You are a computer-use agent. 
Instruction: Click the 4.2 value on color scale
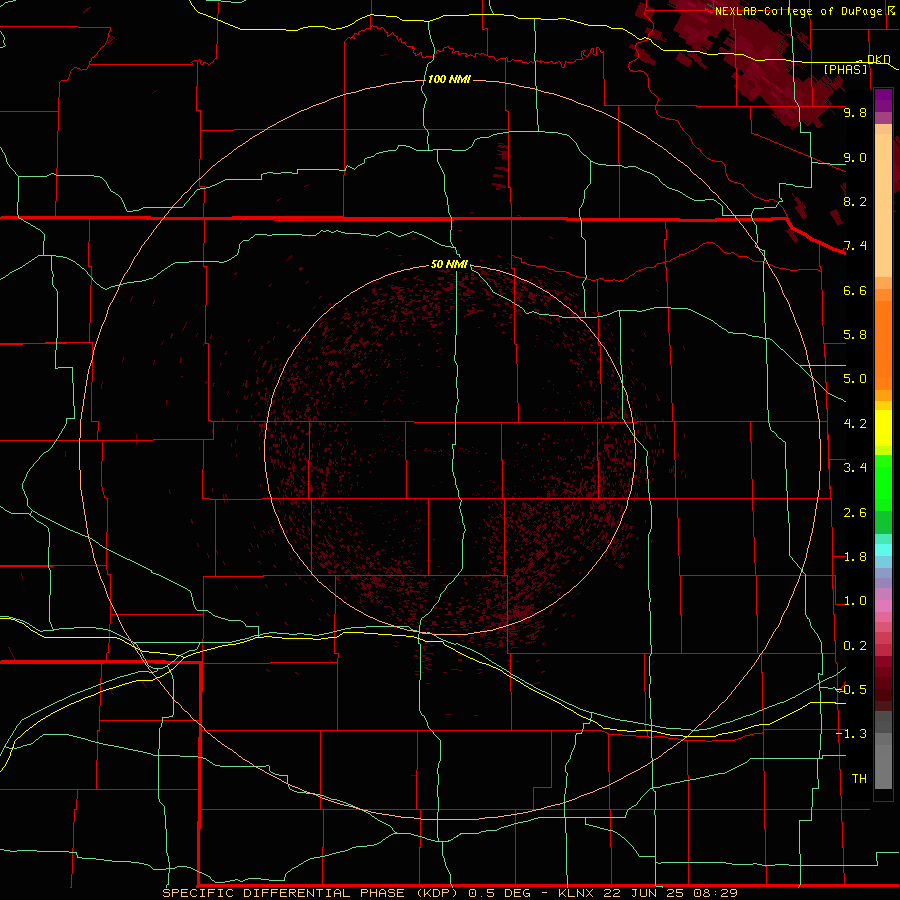click(x=855, y=424)
